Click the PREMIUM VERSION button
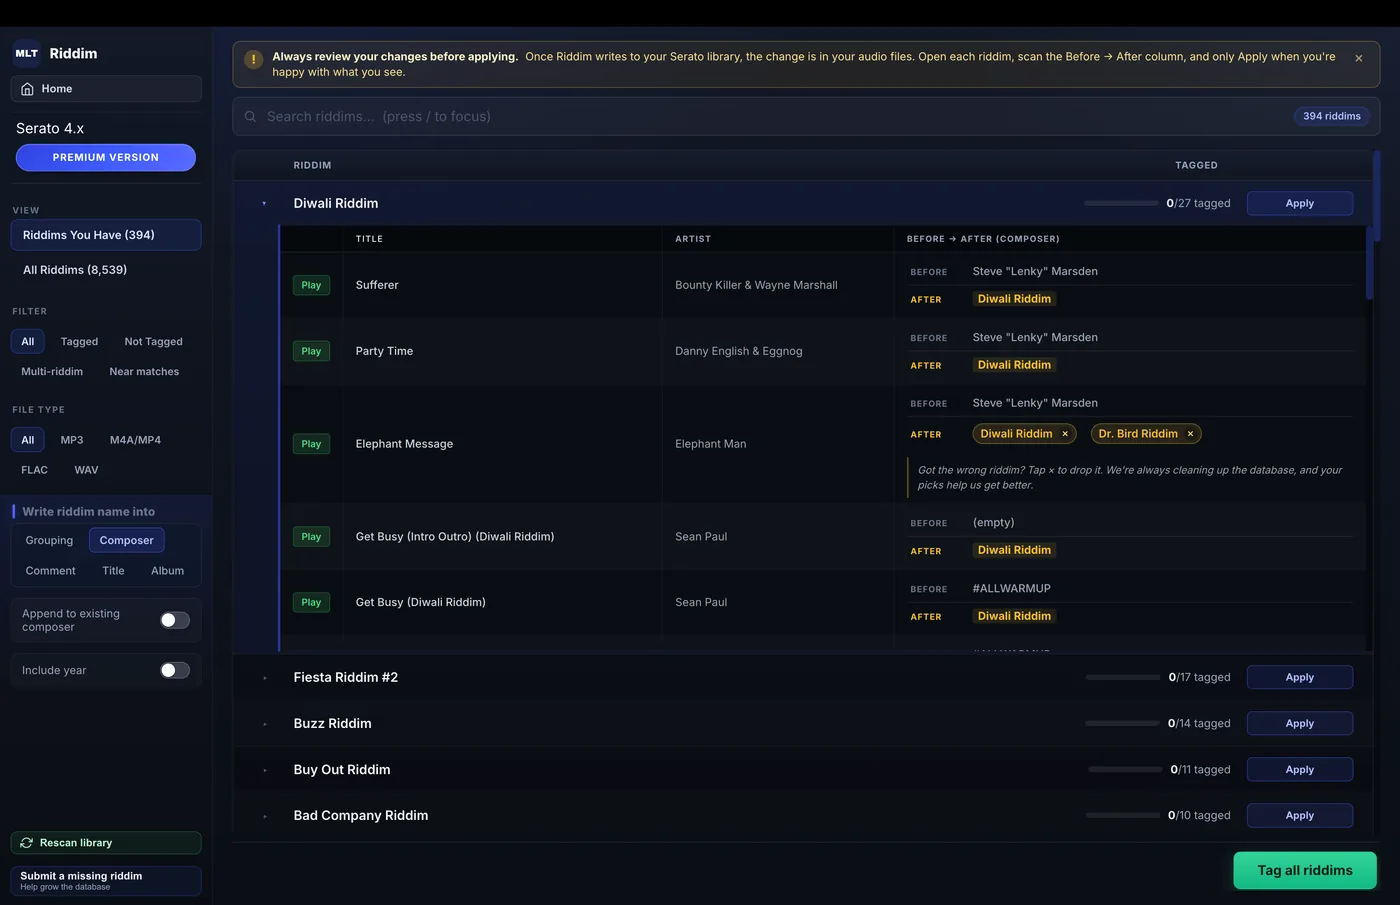This screenshot has height=905, width=1400. pyautogui.click(x=106, y=157)
